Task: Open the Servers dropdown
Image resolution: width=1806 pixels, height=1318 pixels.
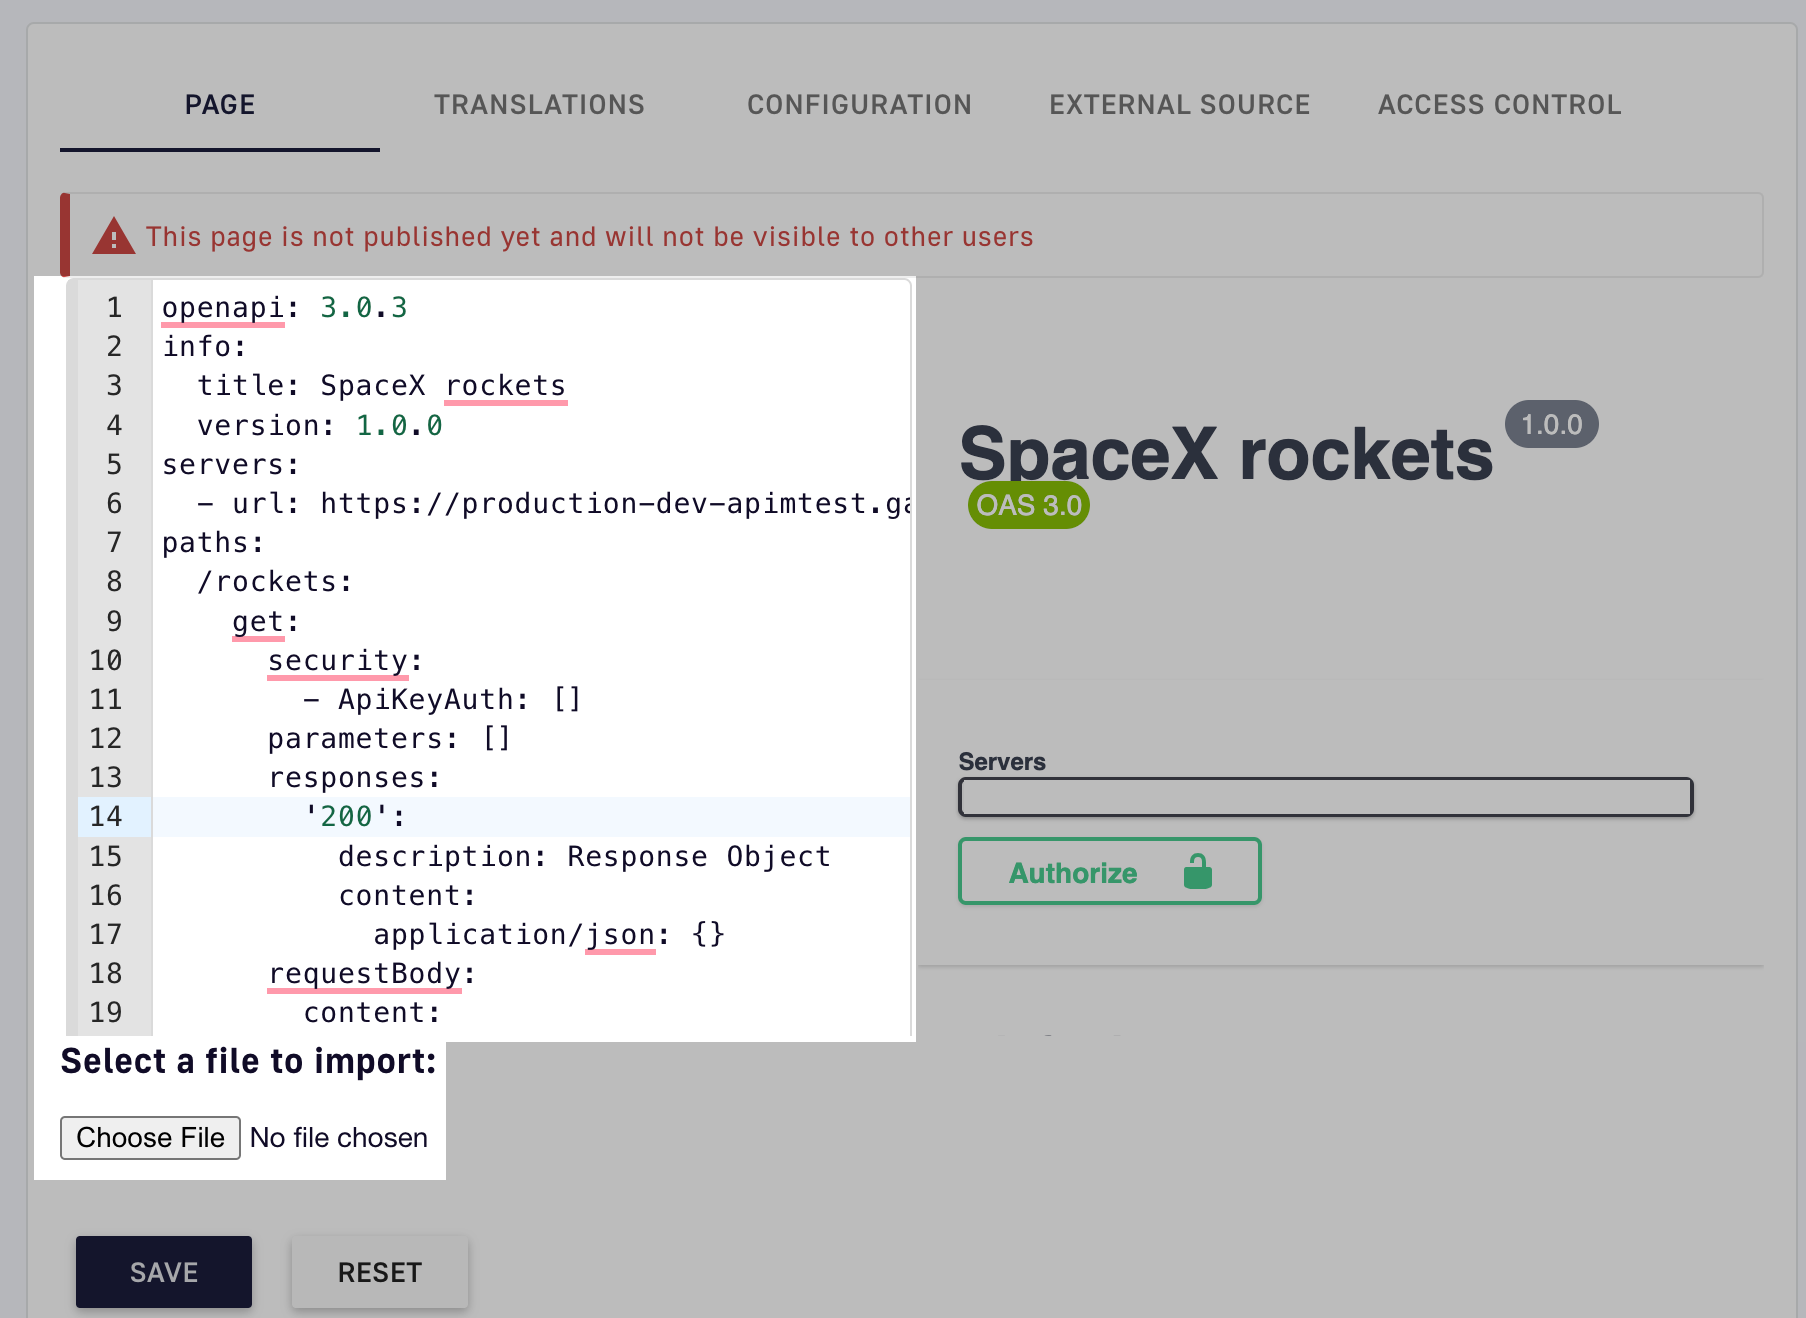Action: (x=1325, y=797)
